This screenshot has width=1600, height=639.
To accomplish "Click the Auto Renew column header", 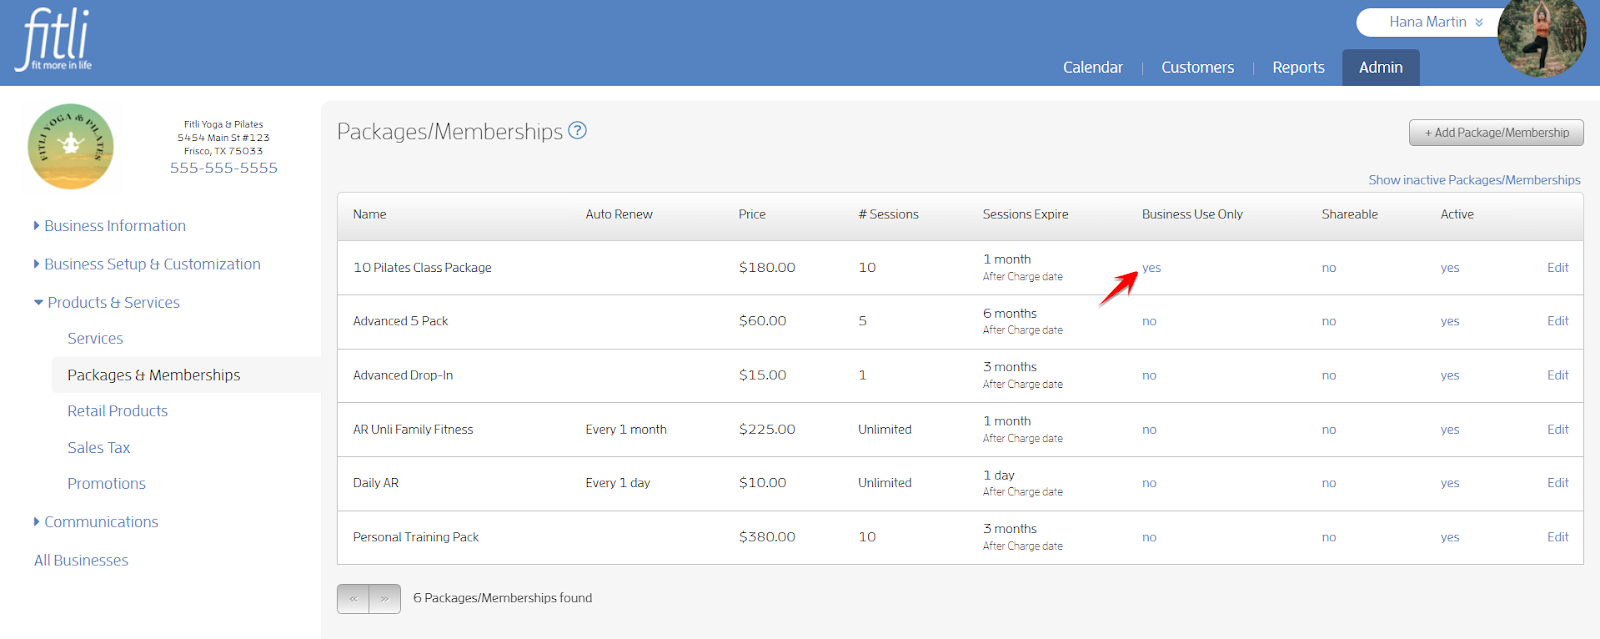I will 619,214.
